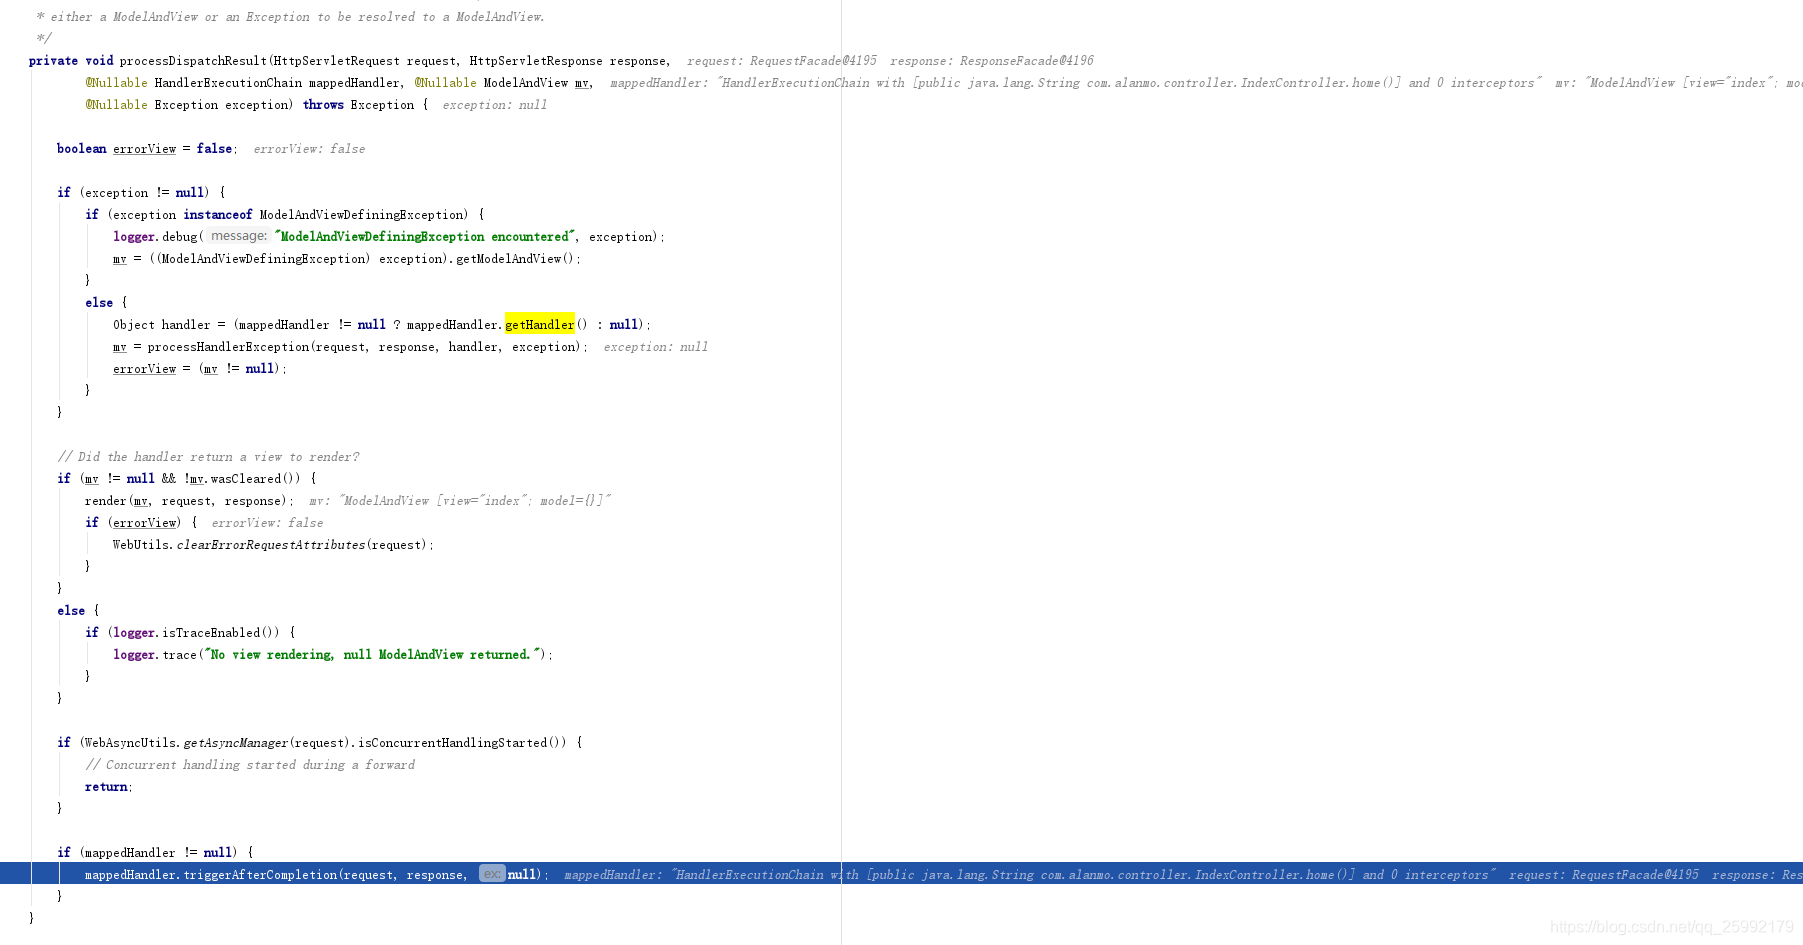Click comment 'Concurrent handling started during a forward'
The height and width of the screenshot is (945, 1803).
click(250, 765)
